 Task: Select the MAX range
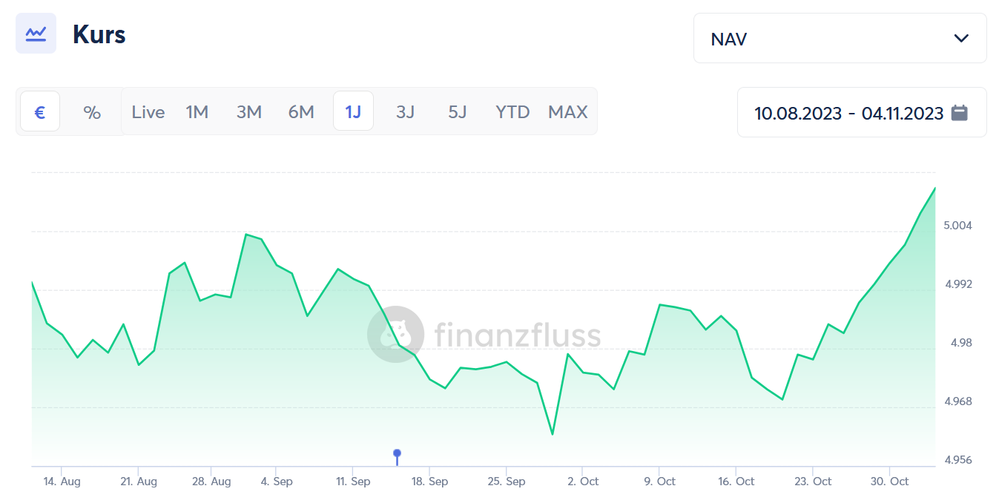point(568,112)
